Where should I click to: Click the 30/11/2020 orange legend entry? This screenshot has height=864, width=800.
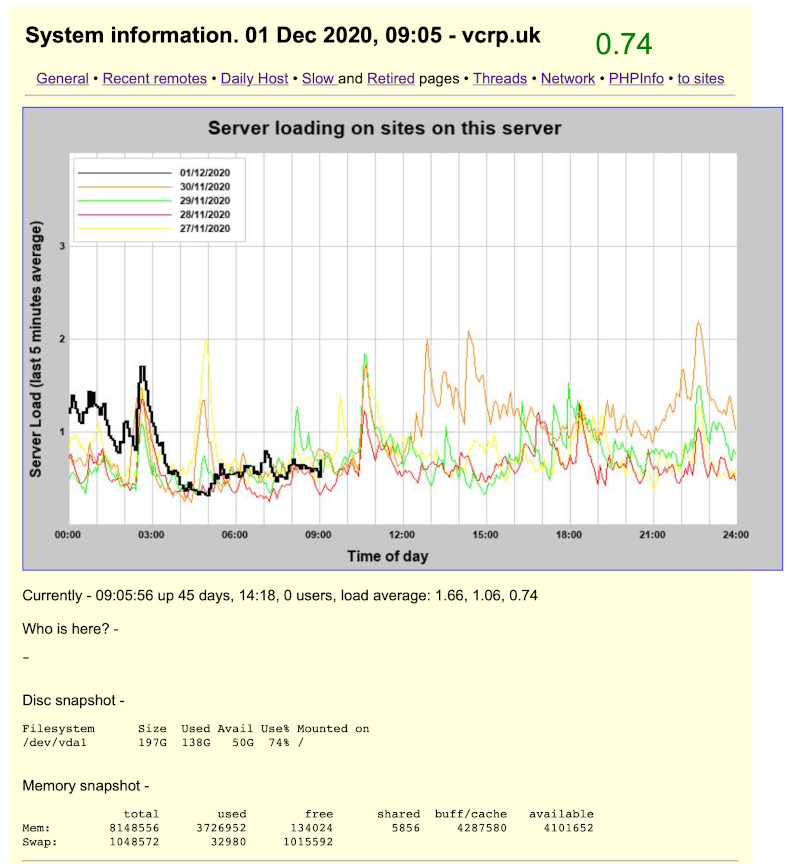pyautogui.click(x=205, y=187)
